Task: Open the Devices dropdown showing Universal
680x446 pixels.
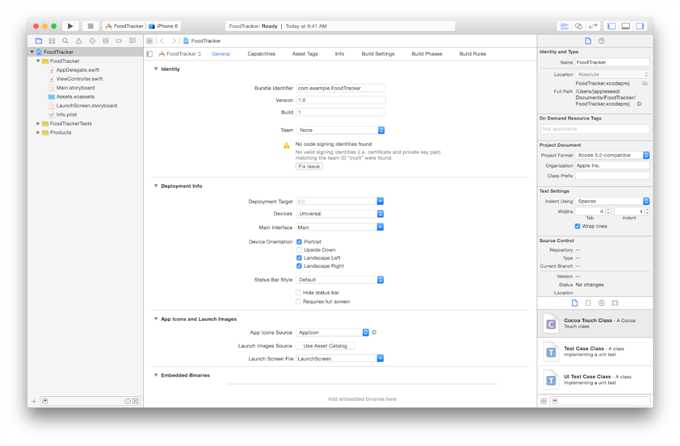Action: (x=340, y=214)
